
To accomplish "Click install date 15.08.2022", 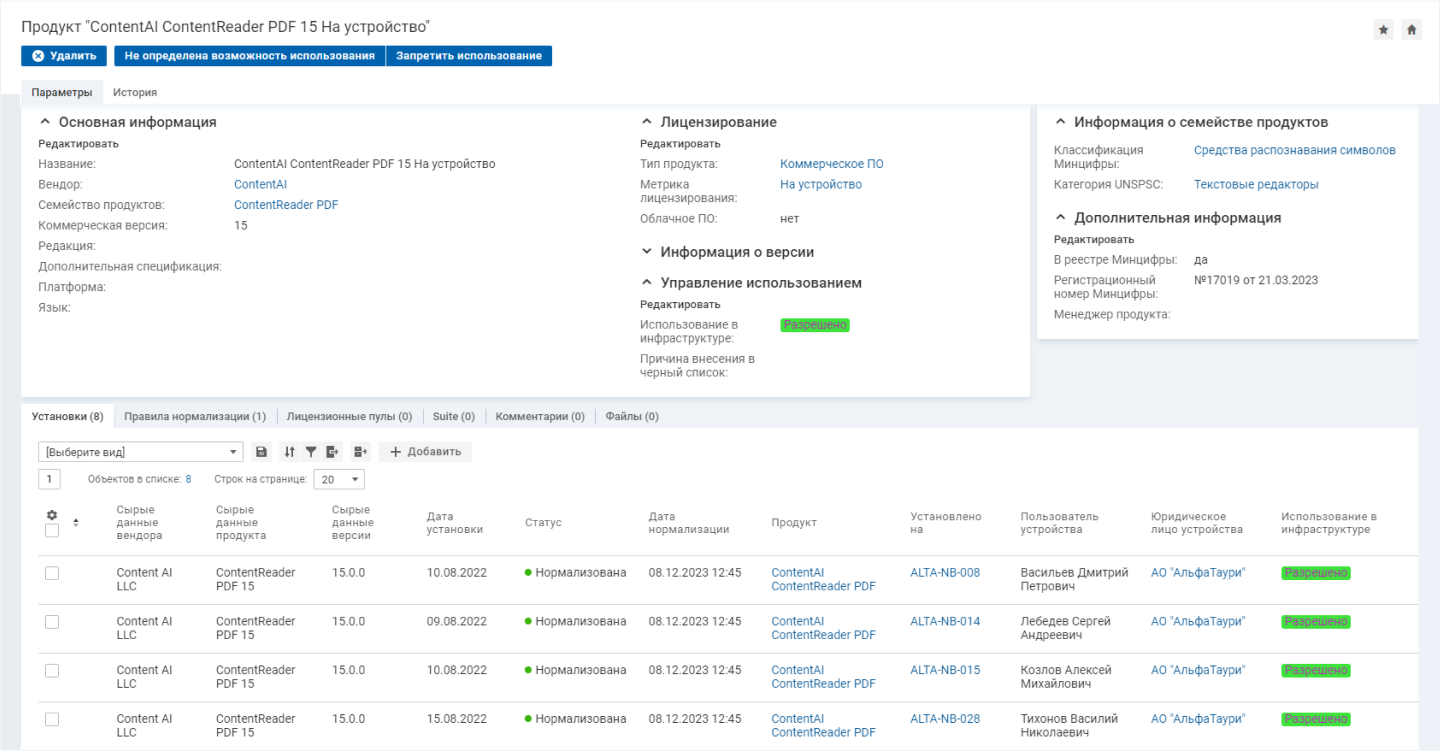I will pyautogui.click(x=457, y=719).
